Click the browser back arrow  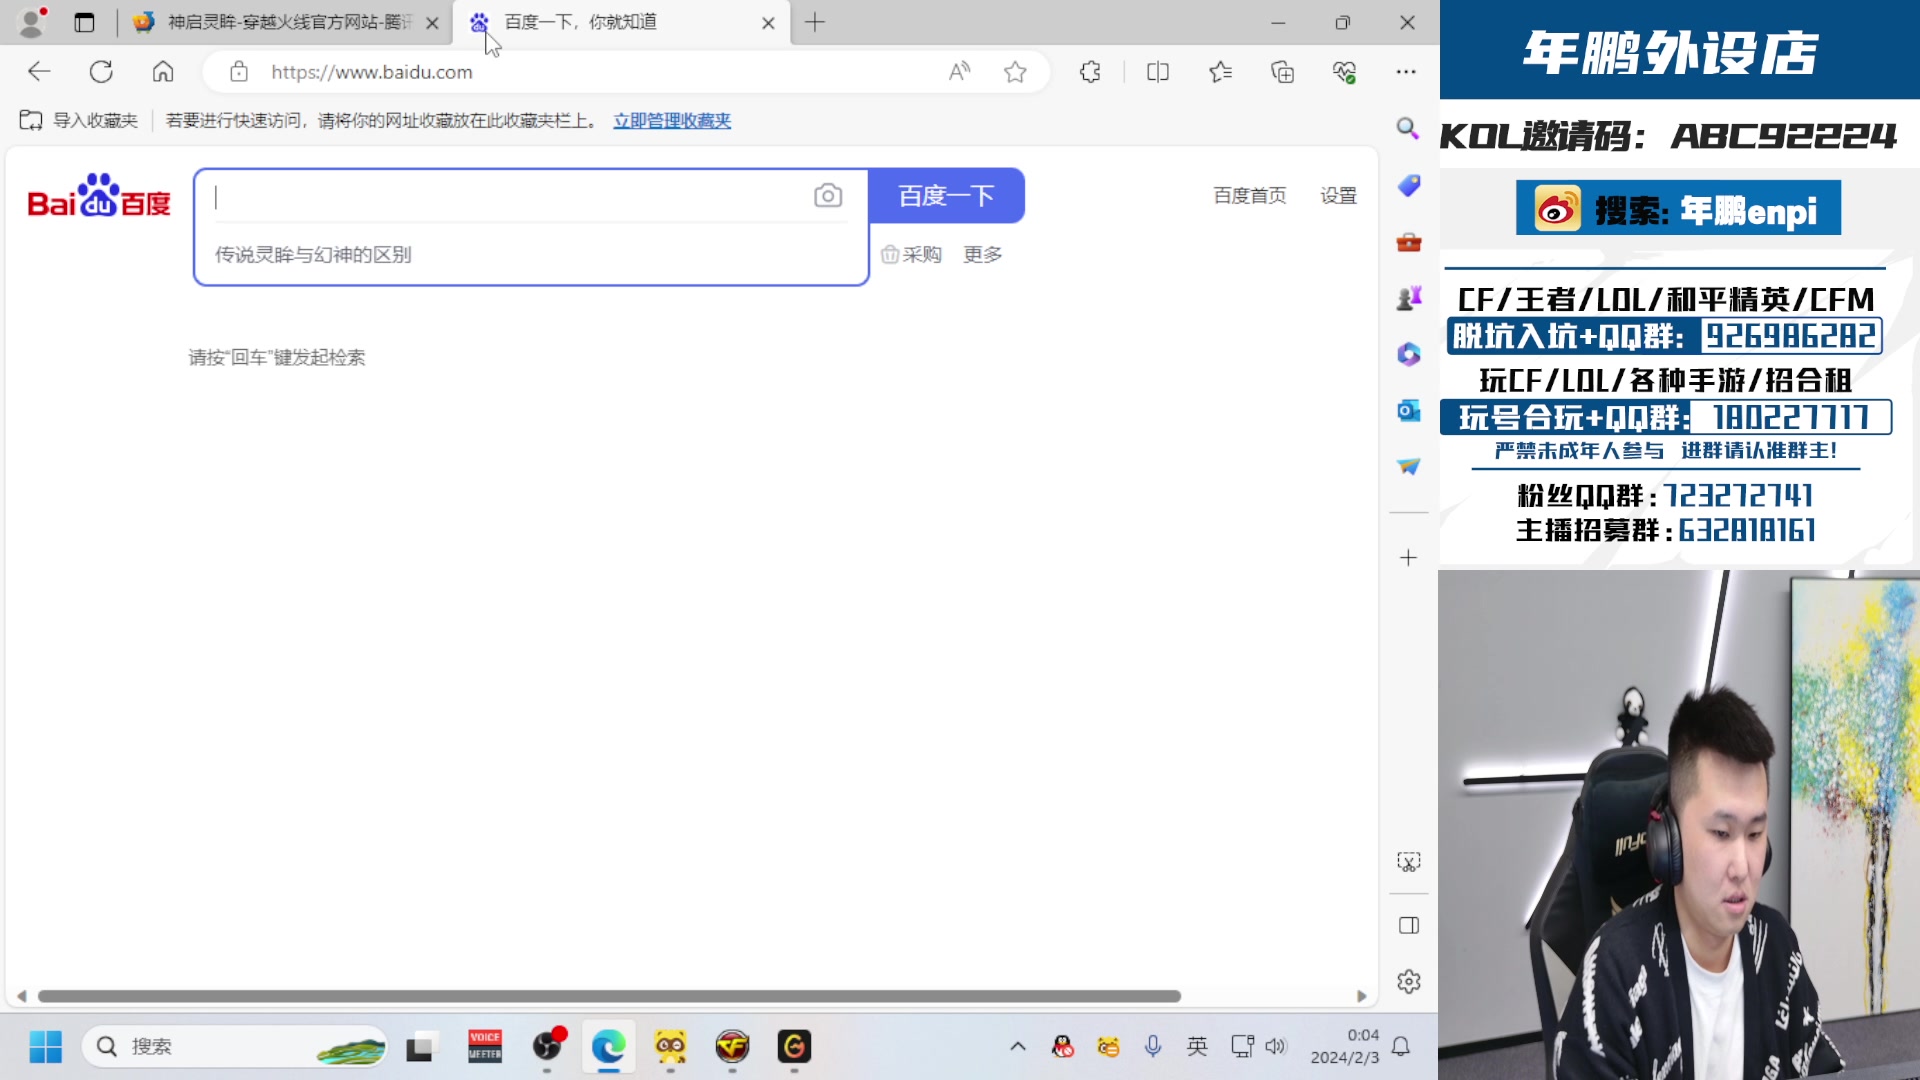tap(39, 71)
